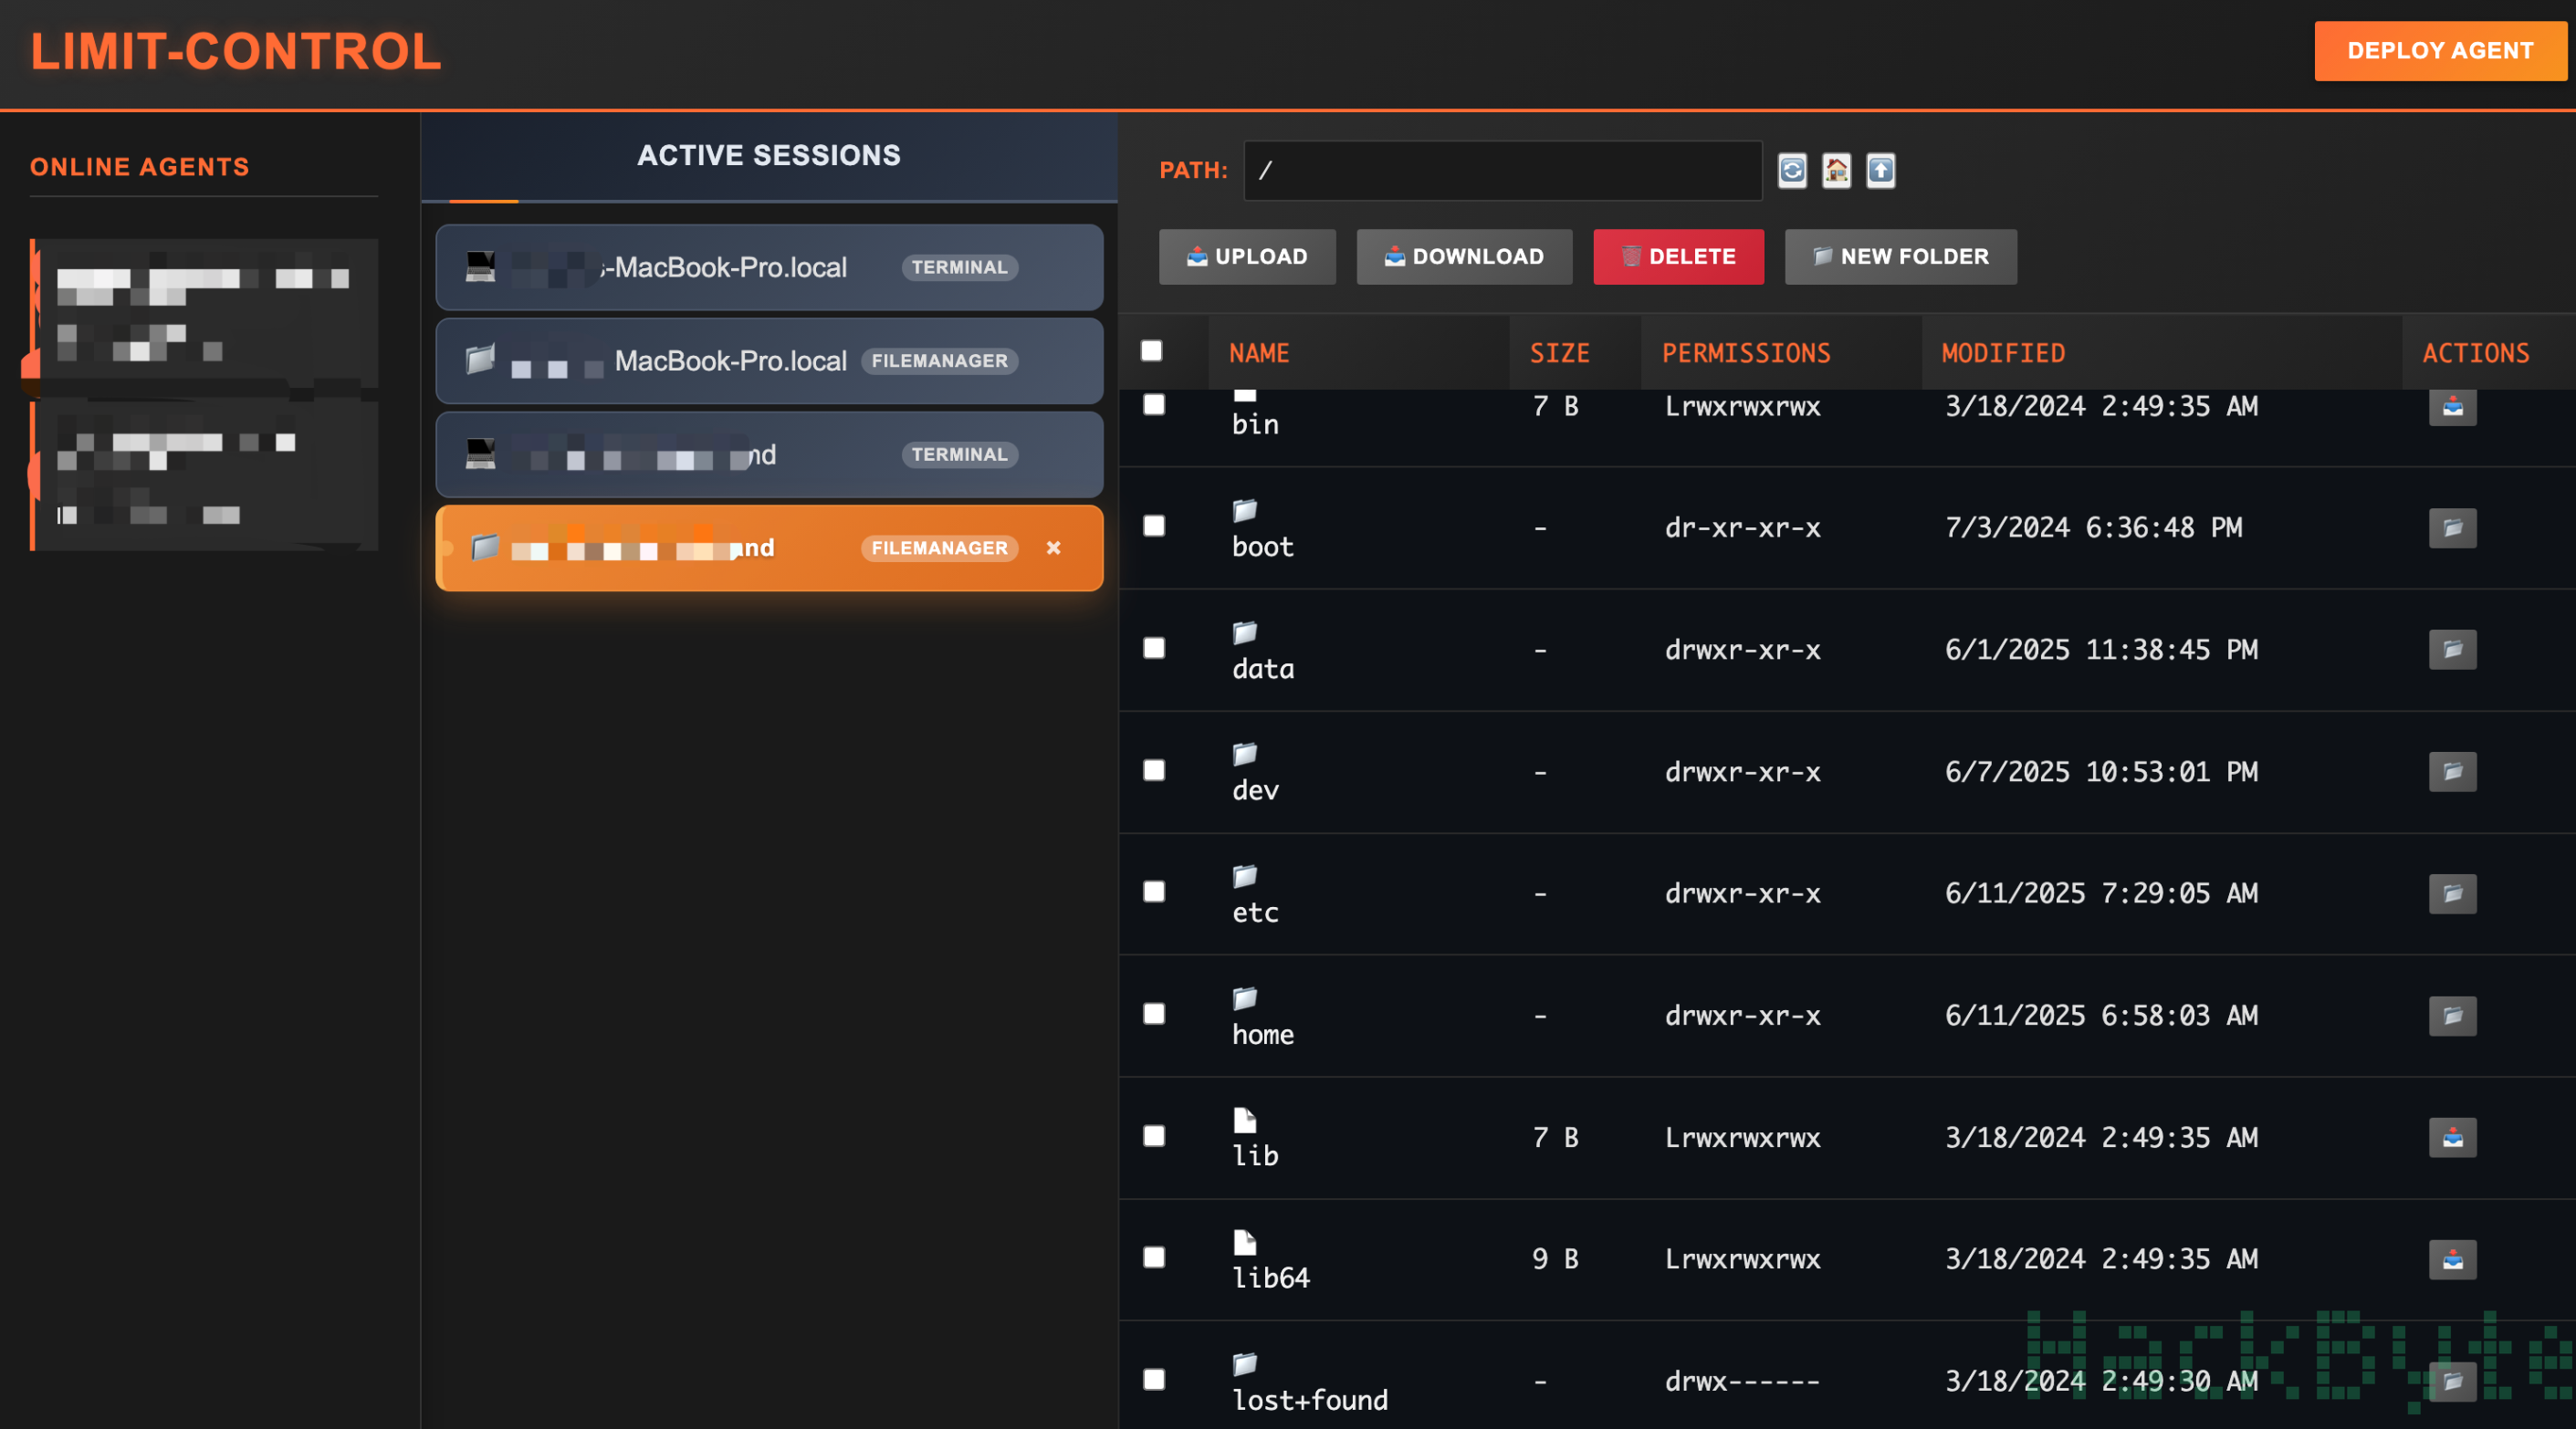Check the lost+found row checkbox
Image resolution: width=2576 pixels, height=1429 pixels.
[x=1154, y=1380]
